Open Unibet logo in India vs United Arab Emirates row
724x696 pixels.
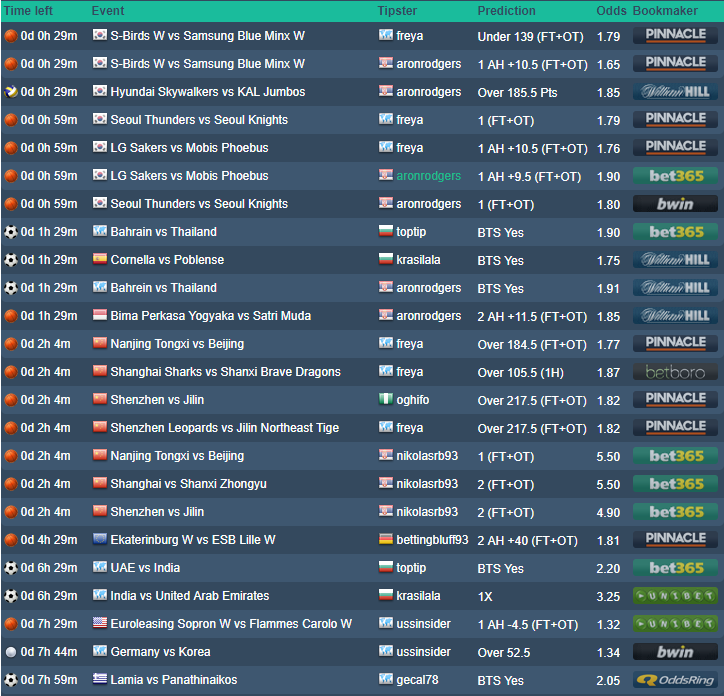675,596
